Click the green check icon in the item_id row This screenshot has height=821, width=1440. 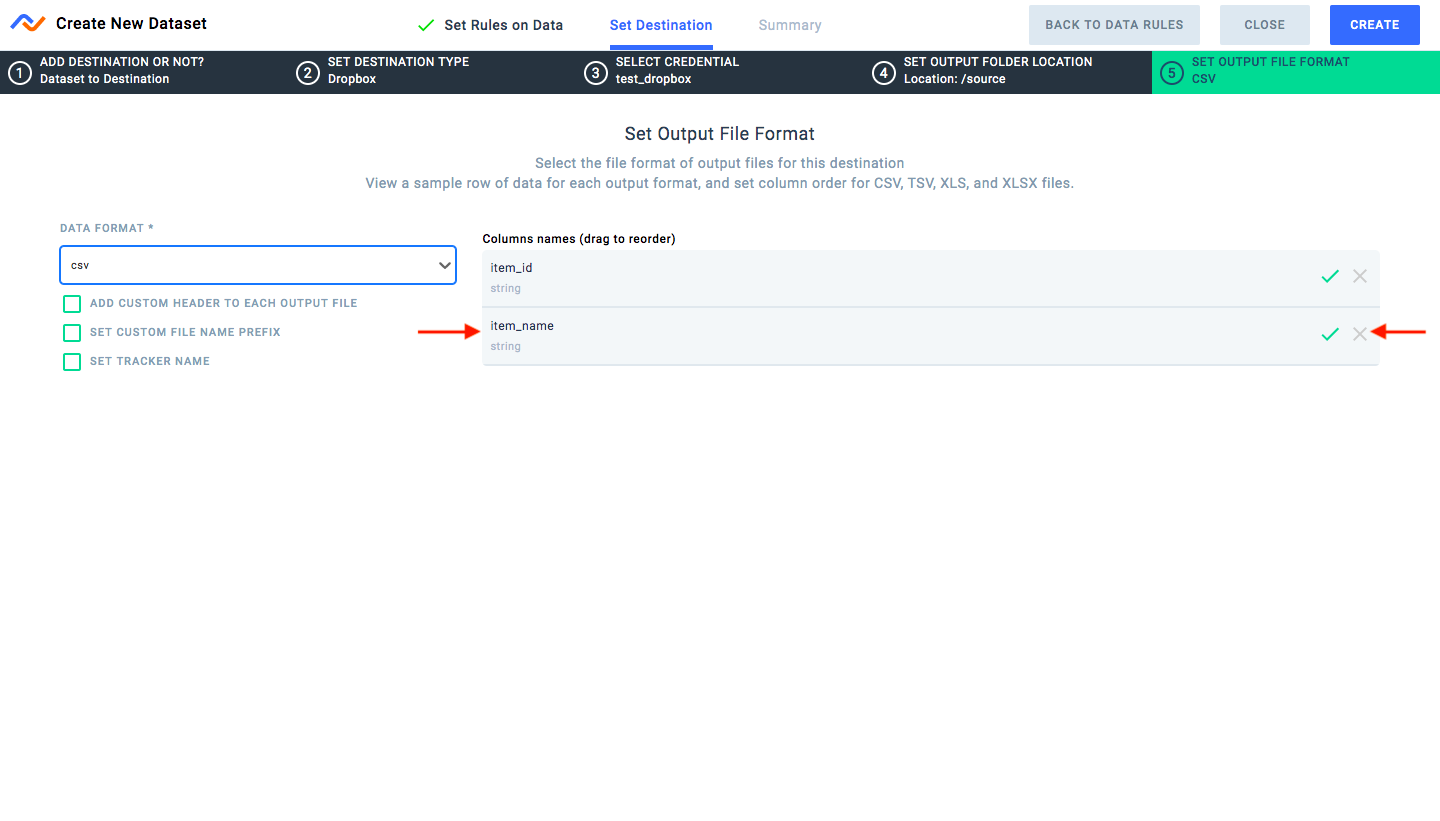coord(1329,277)
